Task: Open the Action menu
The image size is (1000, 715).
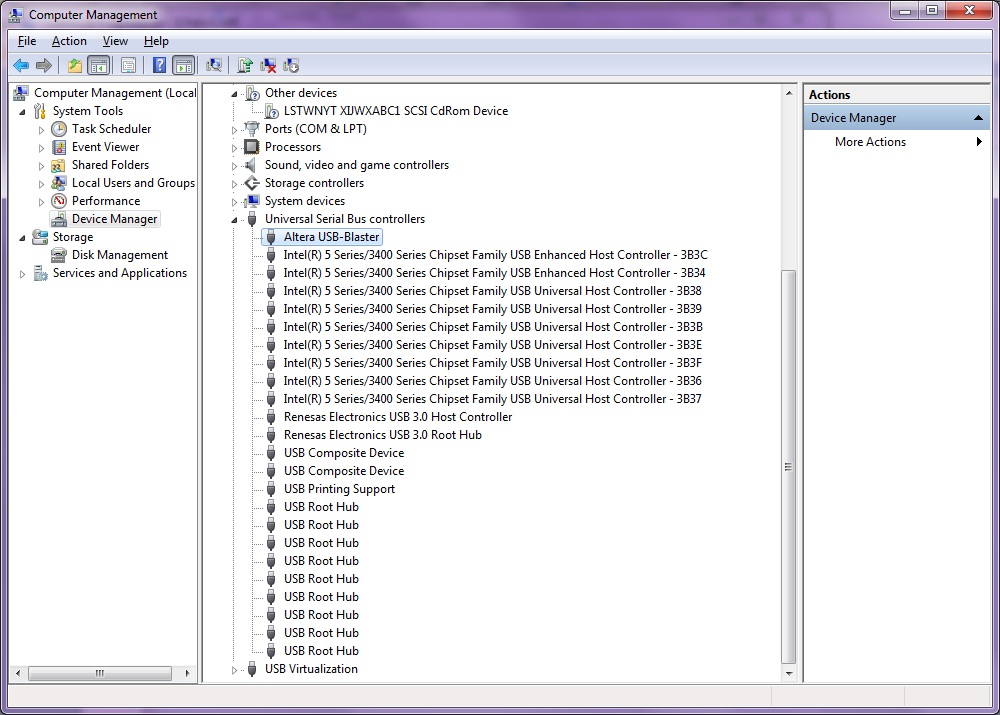Action: (x=69, y=41)
